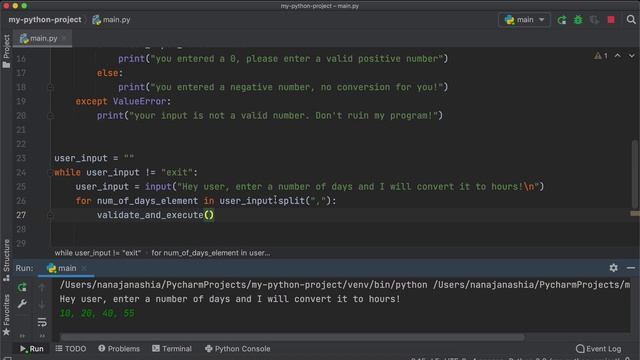Viewport: 640px width, 360px height.
Task: Toggle the fold marker on line 27
Action: (51, 215)
